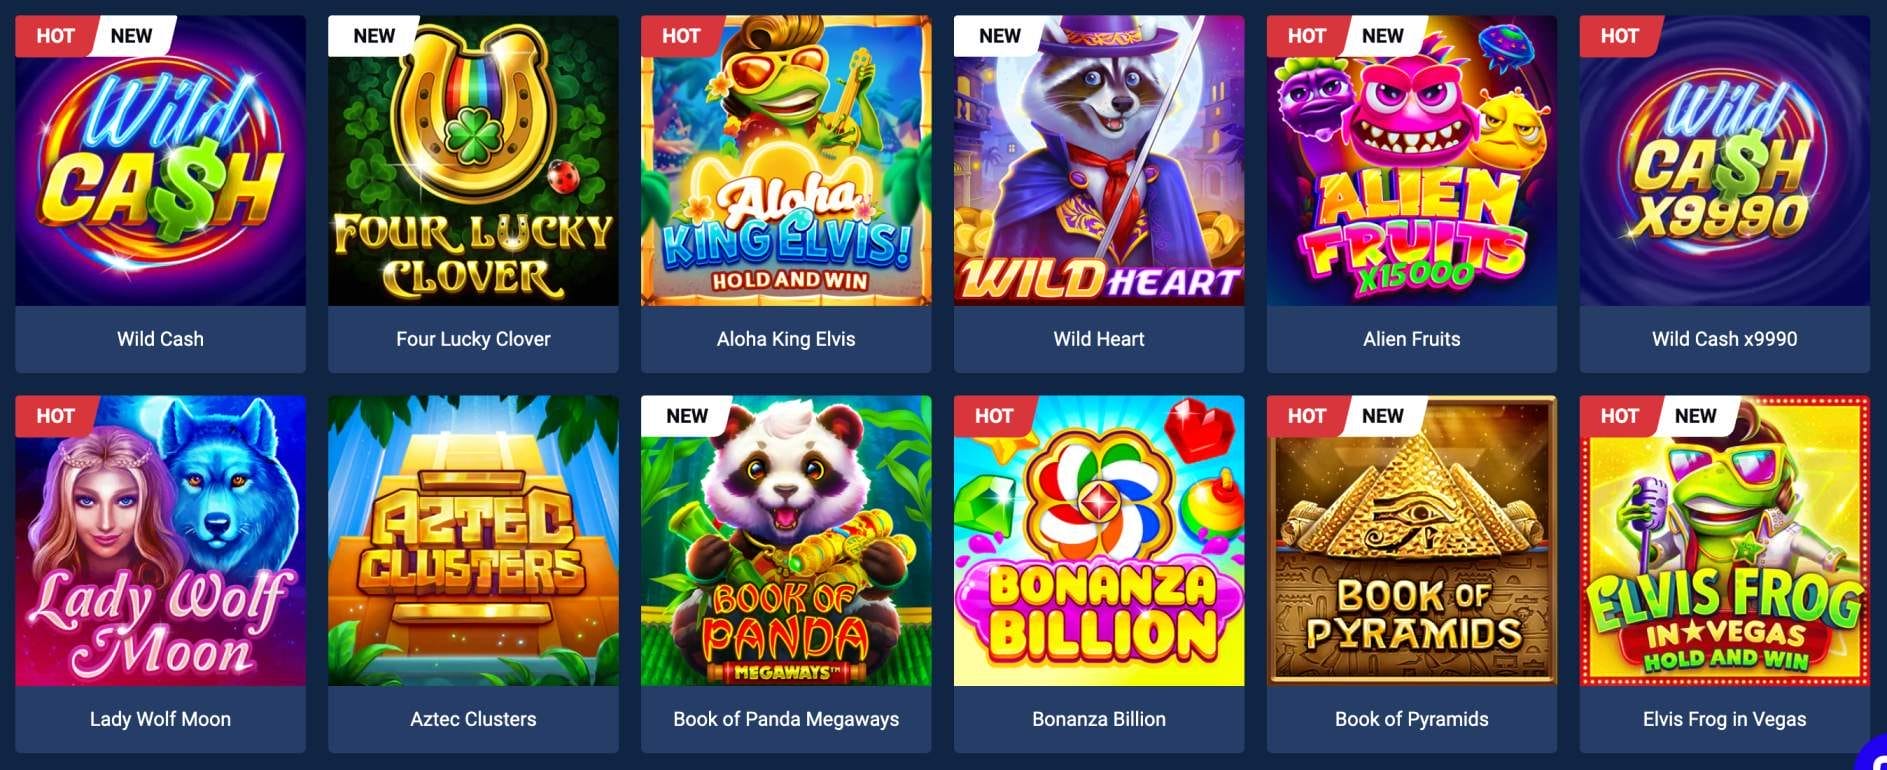Screen dimensions: 1887x770
Task: Open Book of Panda Megaways artwork
Action: coord(786,541)
